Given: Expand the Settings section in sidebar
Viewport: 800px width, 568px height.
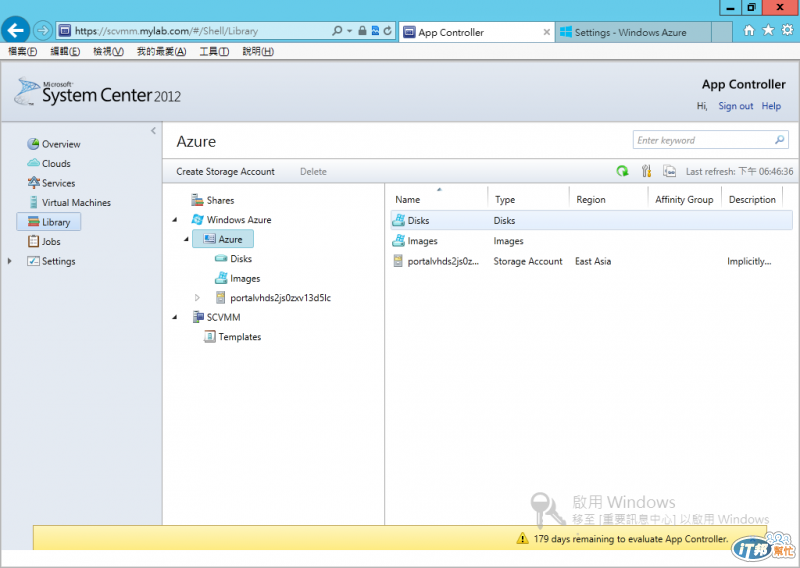Looking at the screenshot, I should (x=10, y=261).
